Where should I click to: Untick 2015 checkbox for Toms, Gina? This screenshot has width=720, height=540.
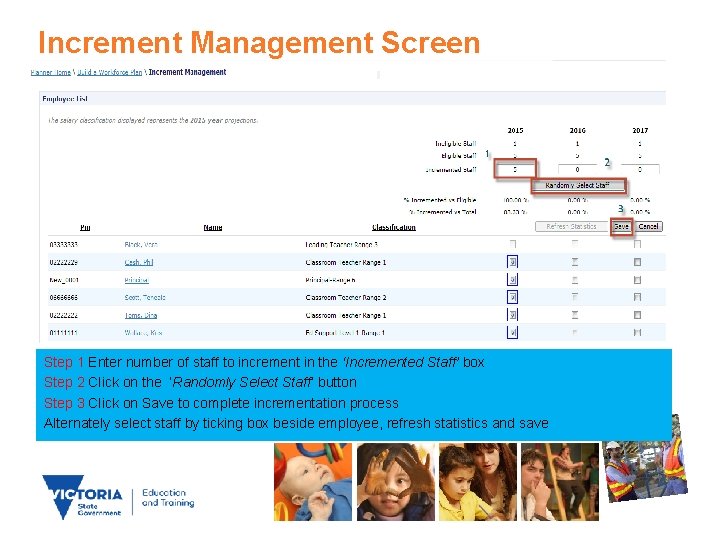pos(512,315)
